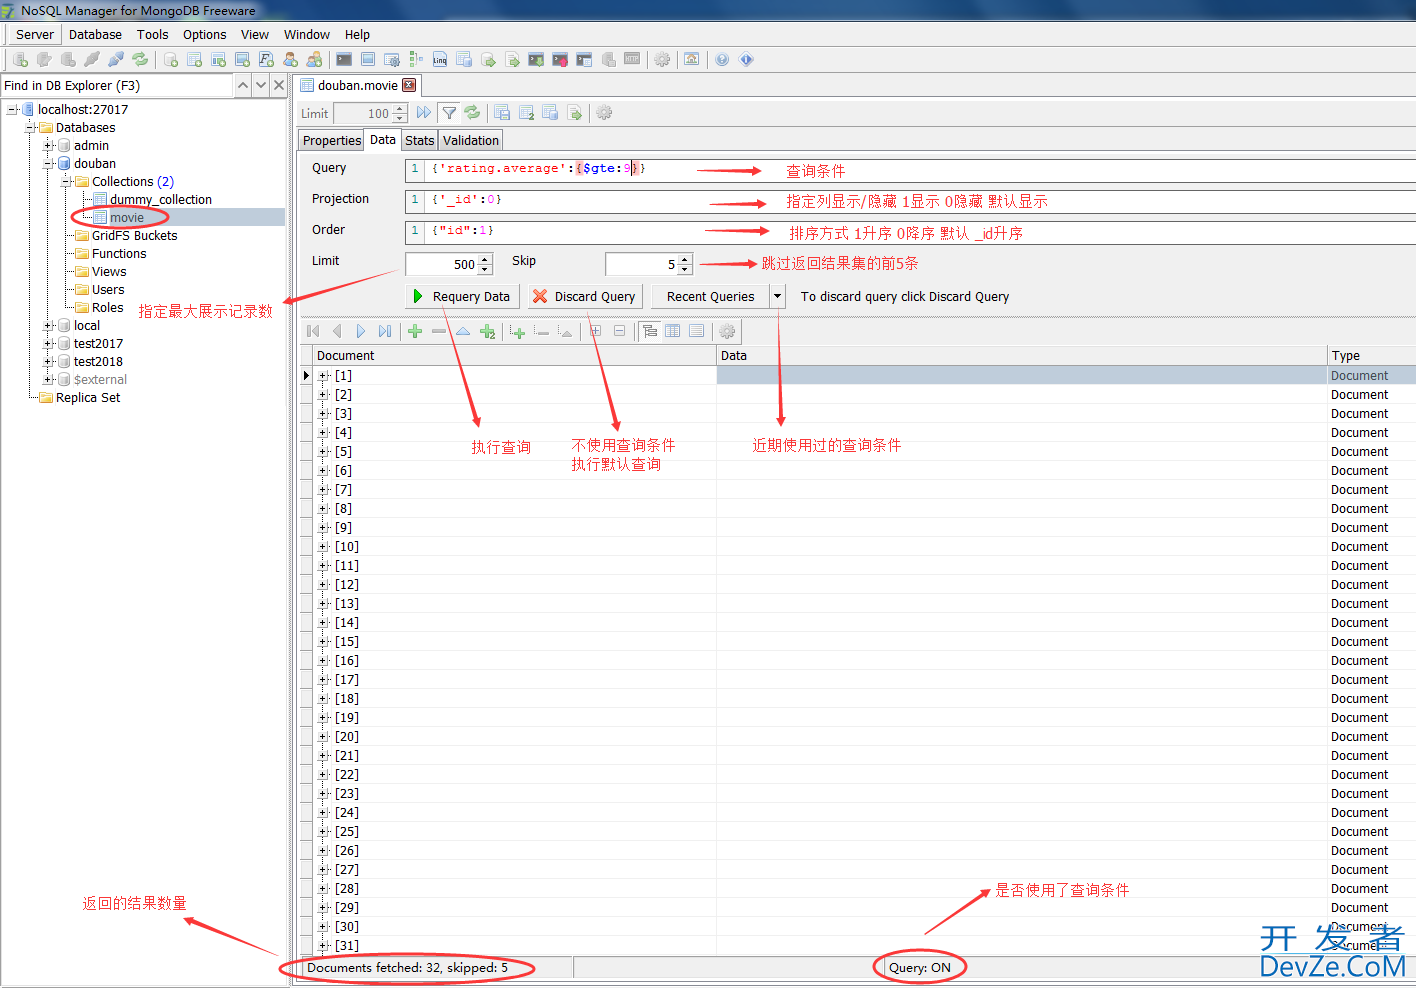Collapse the douban database node
The width and height of the screenshot is (1416, 988).
pos(48,164)
